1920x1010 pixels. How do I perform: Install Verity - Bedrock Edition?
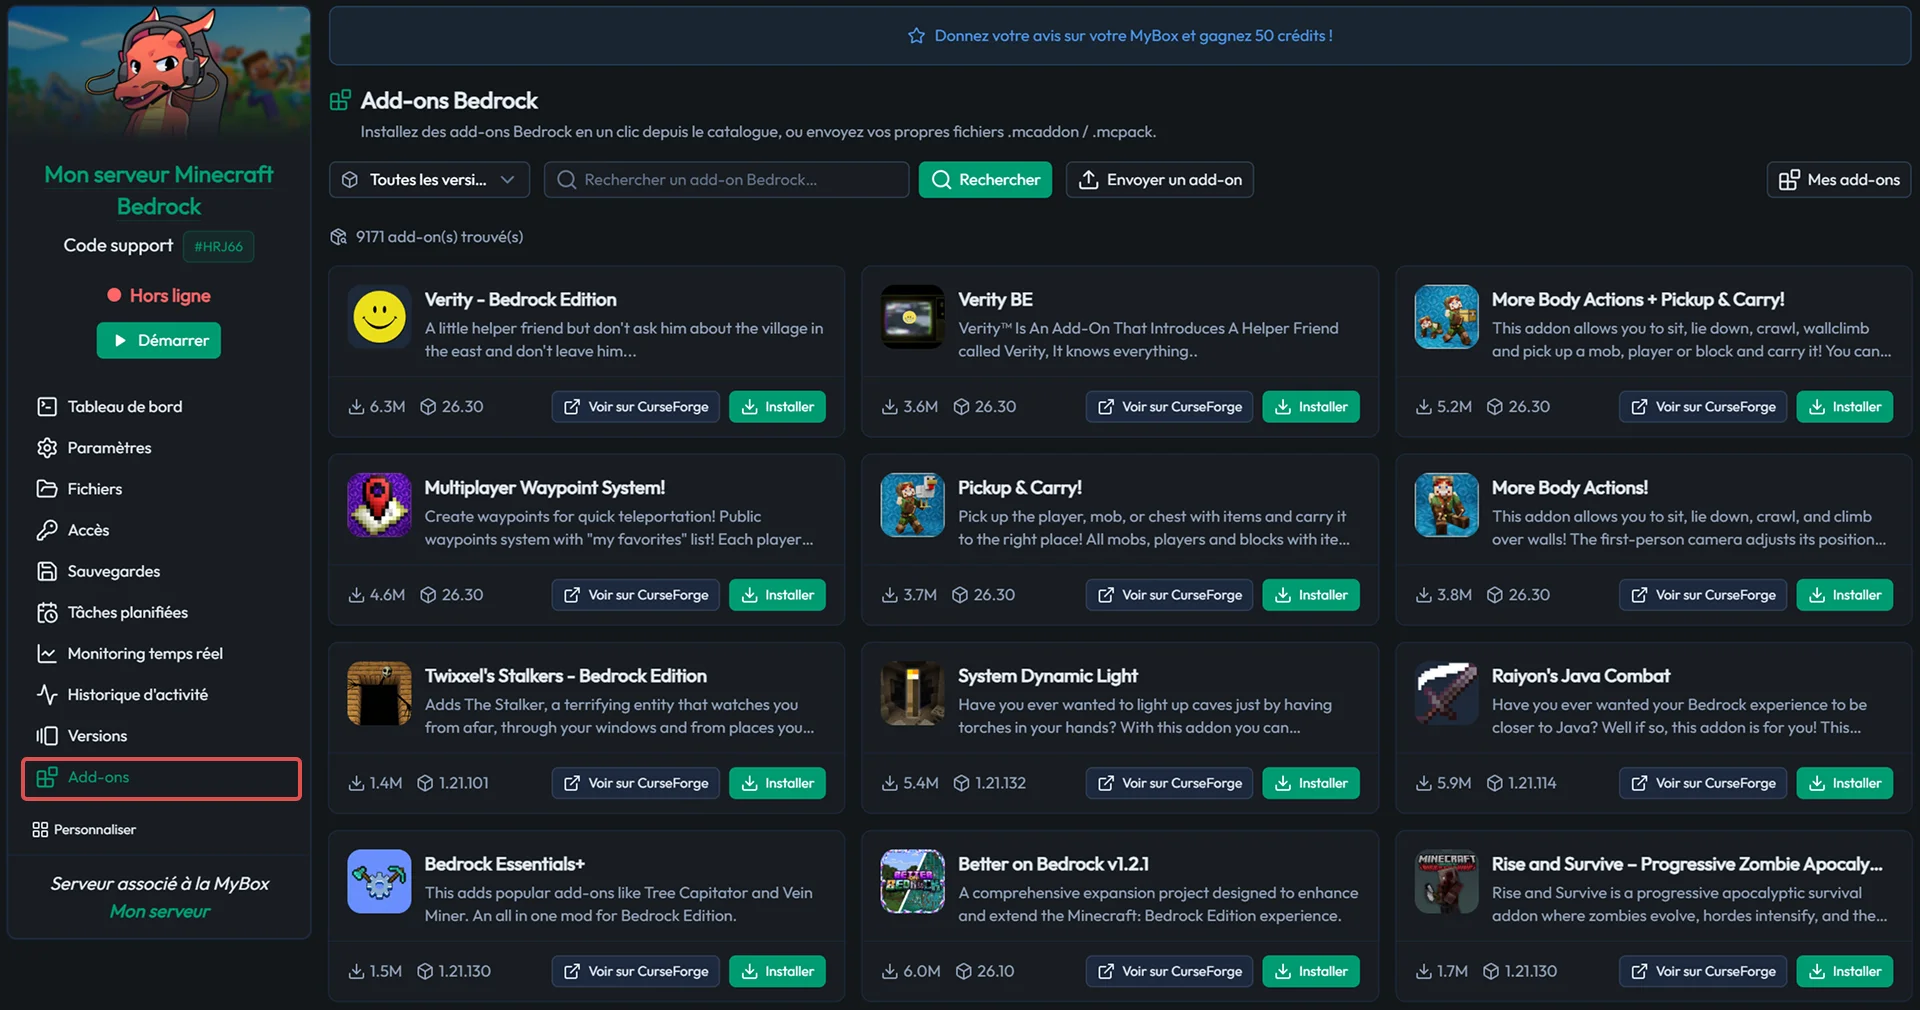777,407
